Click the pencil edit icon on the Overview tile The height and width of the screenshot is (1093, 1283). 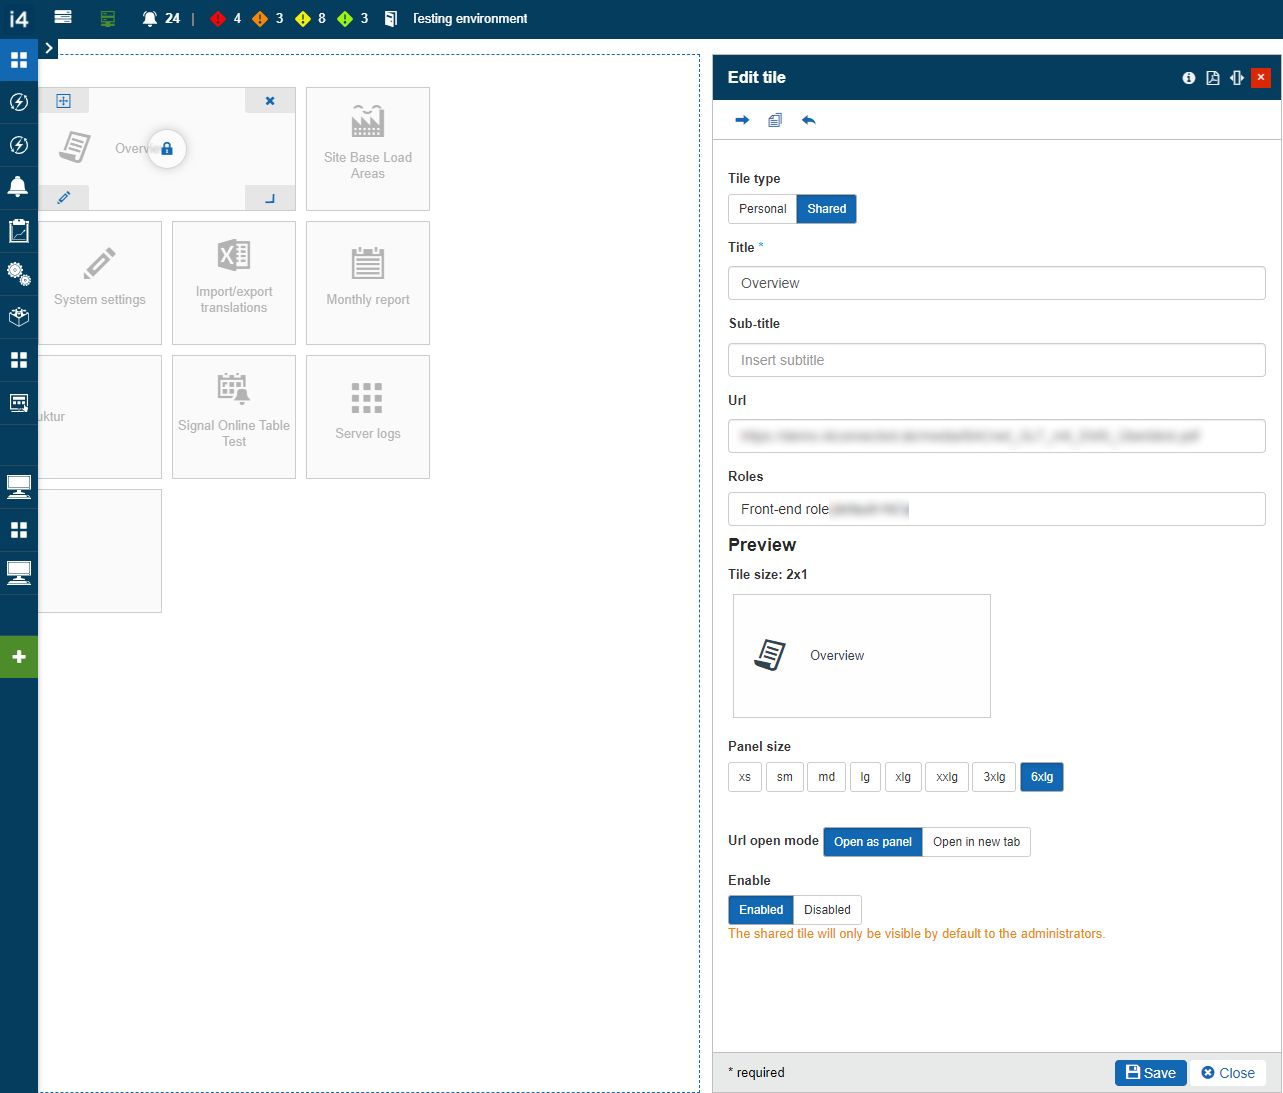64,197
